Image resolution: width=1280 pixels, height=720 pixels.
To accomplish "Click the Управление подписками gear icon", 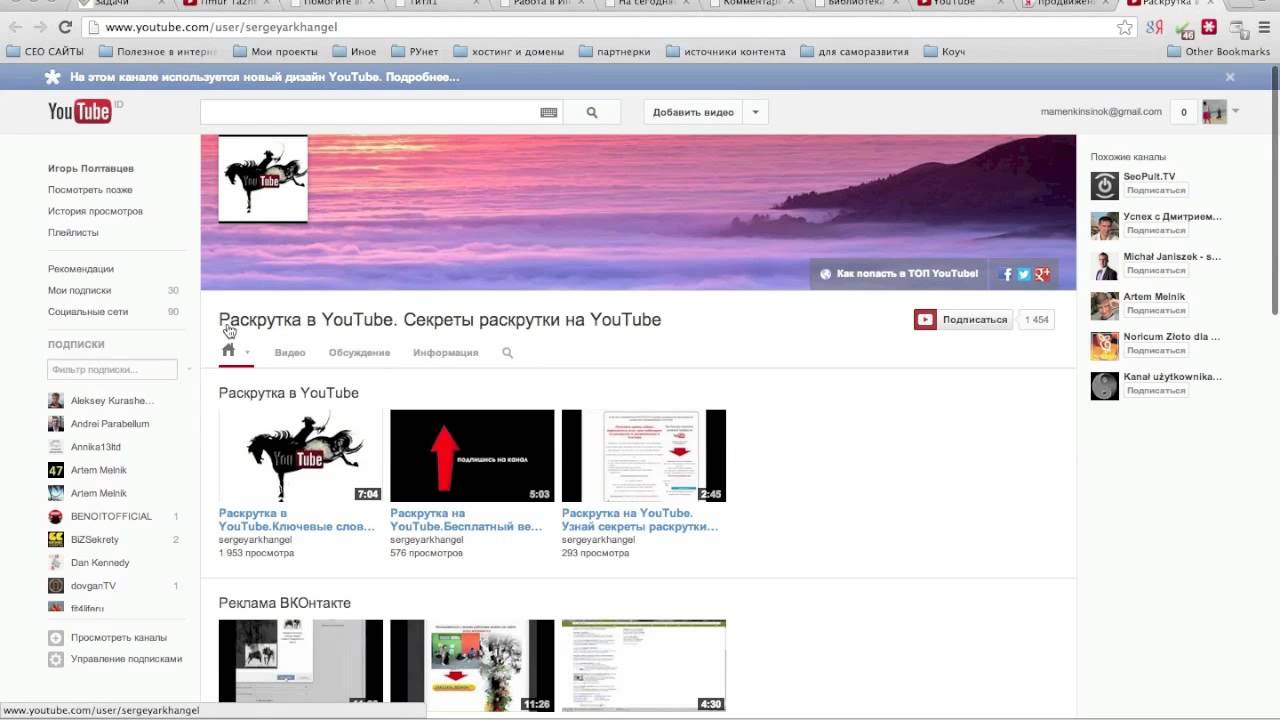I will coord(56,660).
